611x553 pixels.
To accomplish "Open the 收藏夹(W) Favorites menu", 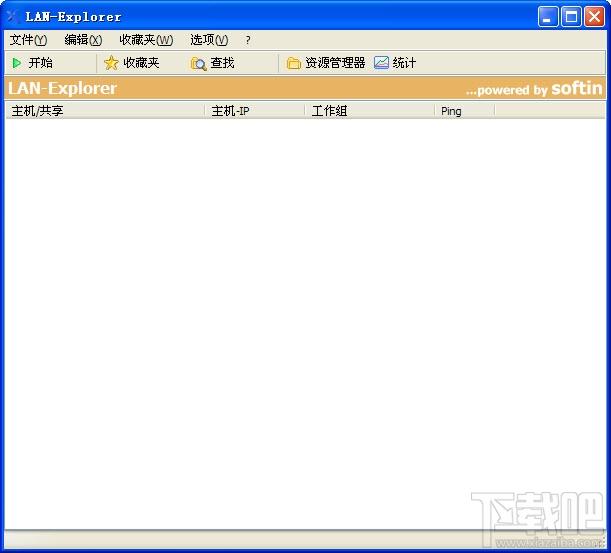I will coord(146,40).
